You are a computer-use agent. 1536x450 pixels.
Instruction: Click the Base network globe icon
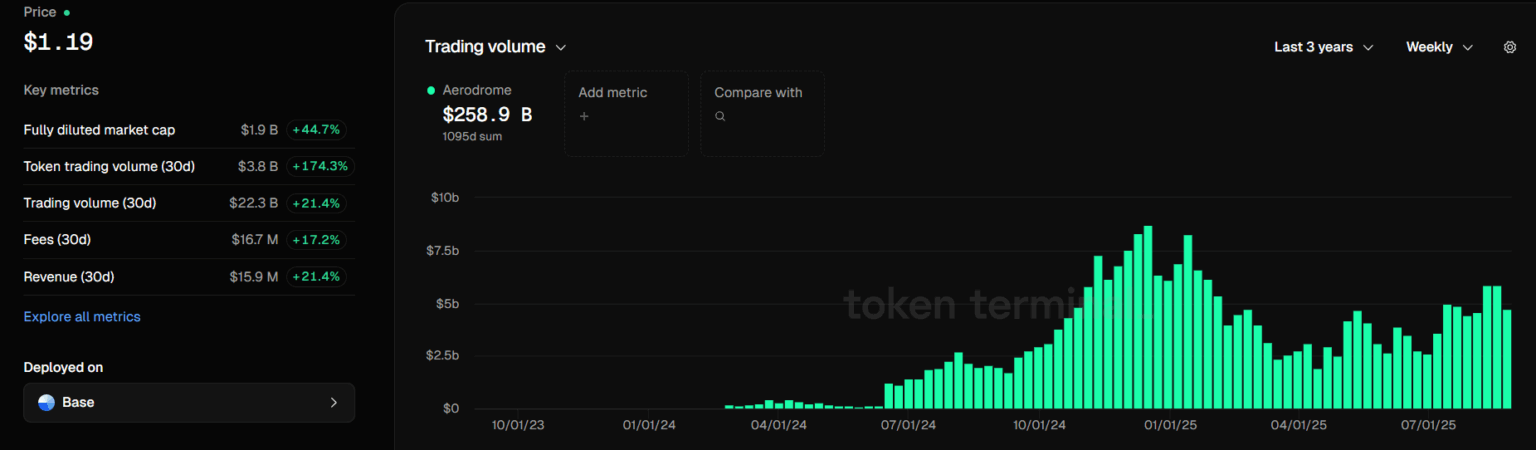click(46, 402)
